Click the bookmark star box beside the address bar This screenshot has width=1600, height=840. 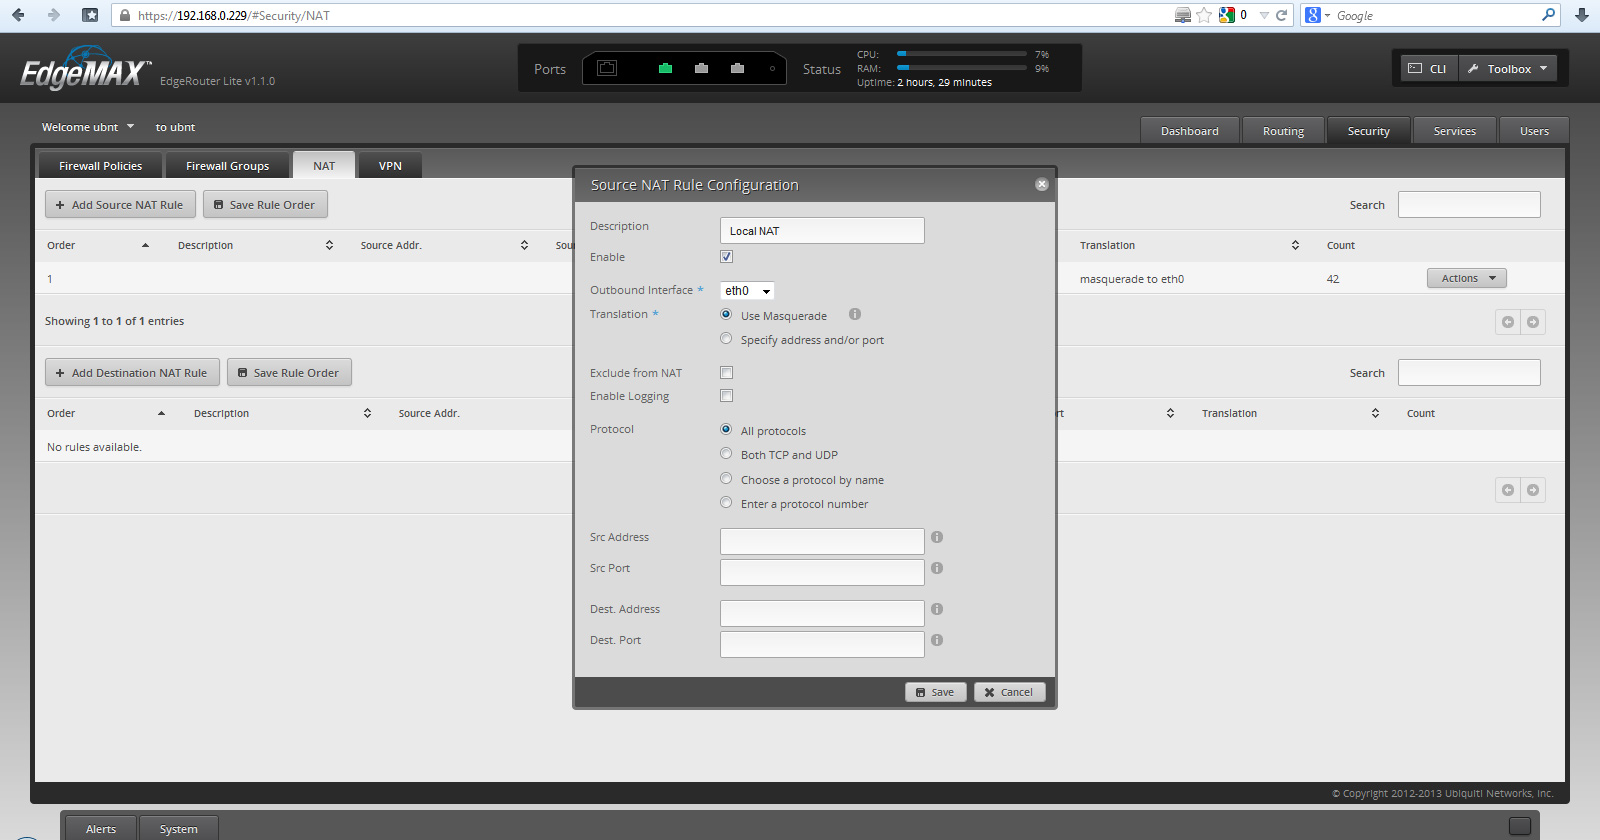click(90, 15)
